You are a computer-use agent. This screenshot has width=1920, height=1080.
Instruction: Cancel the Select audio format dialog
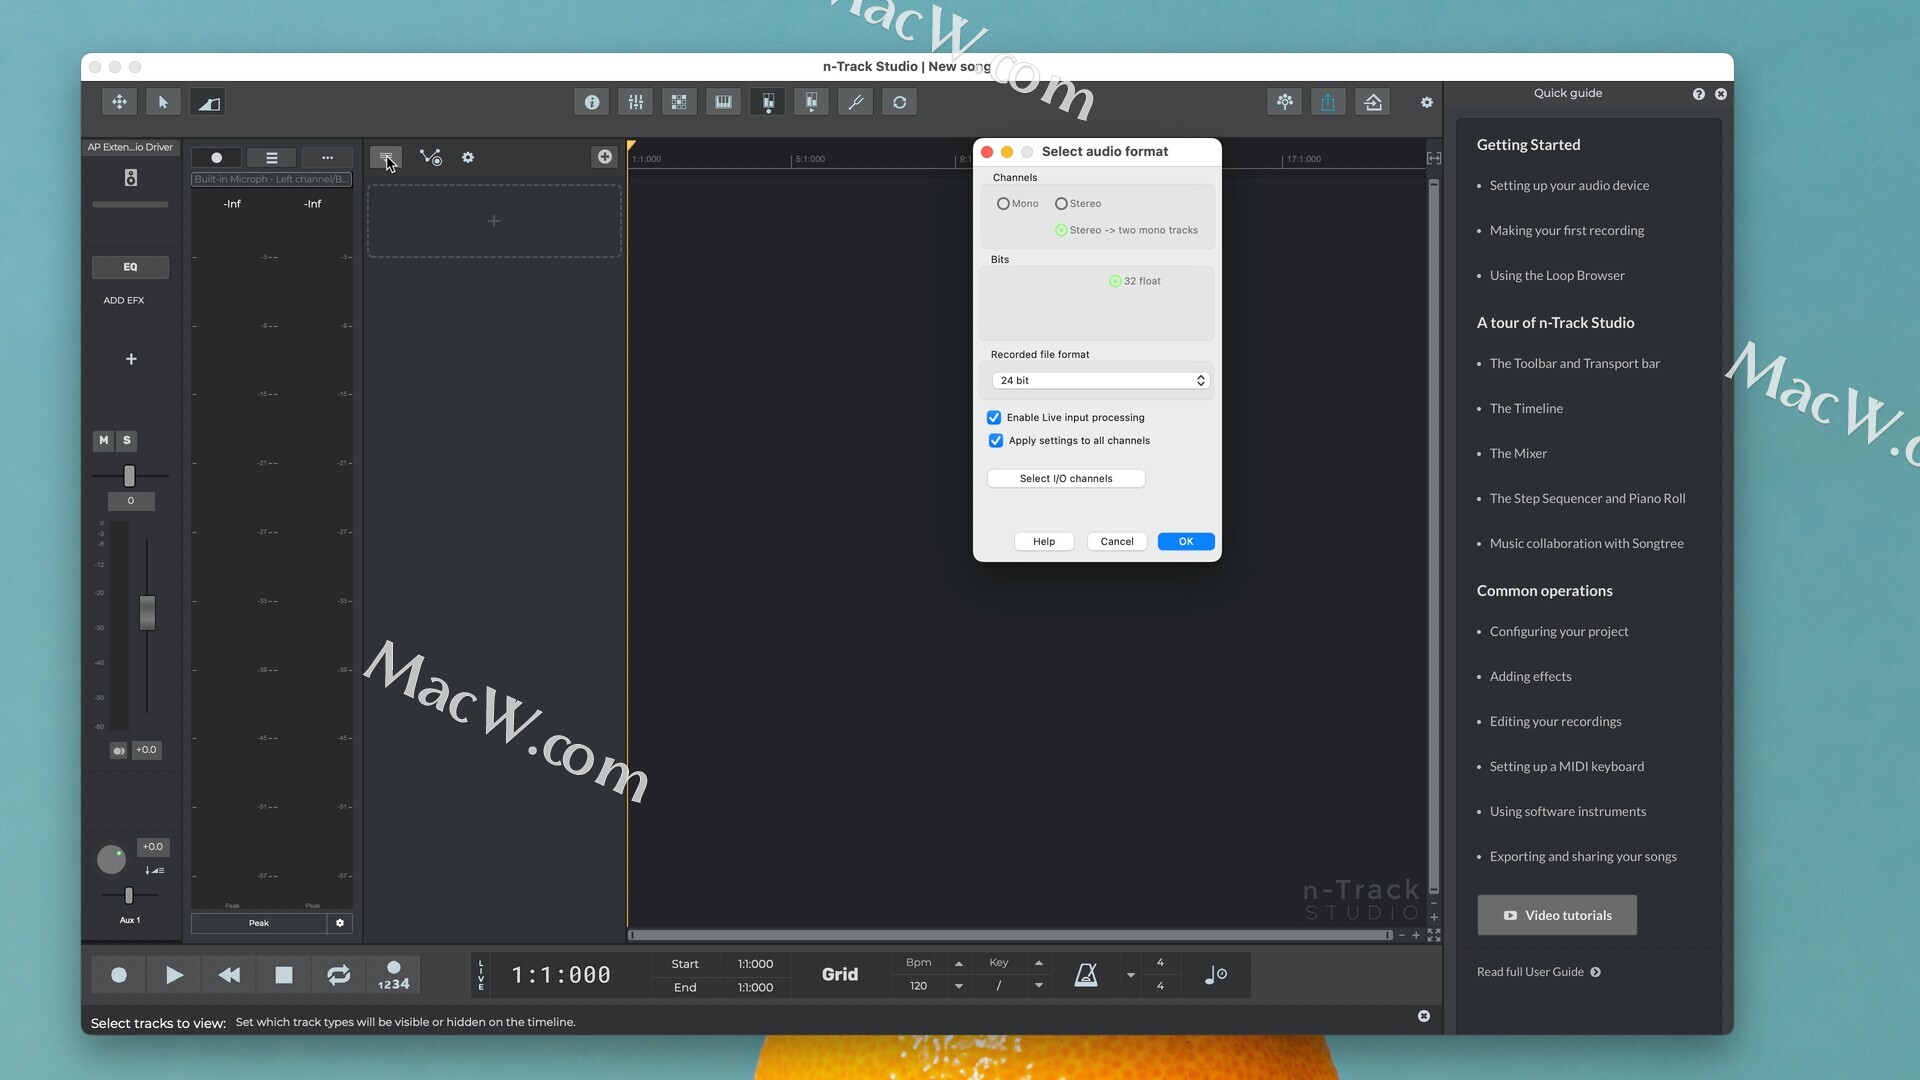[1117, 542]
